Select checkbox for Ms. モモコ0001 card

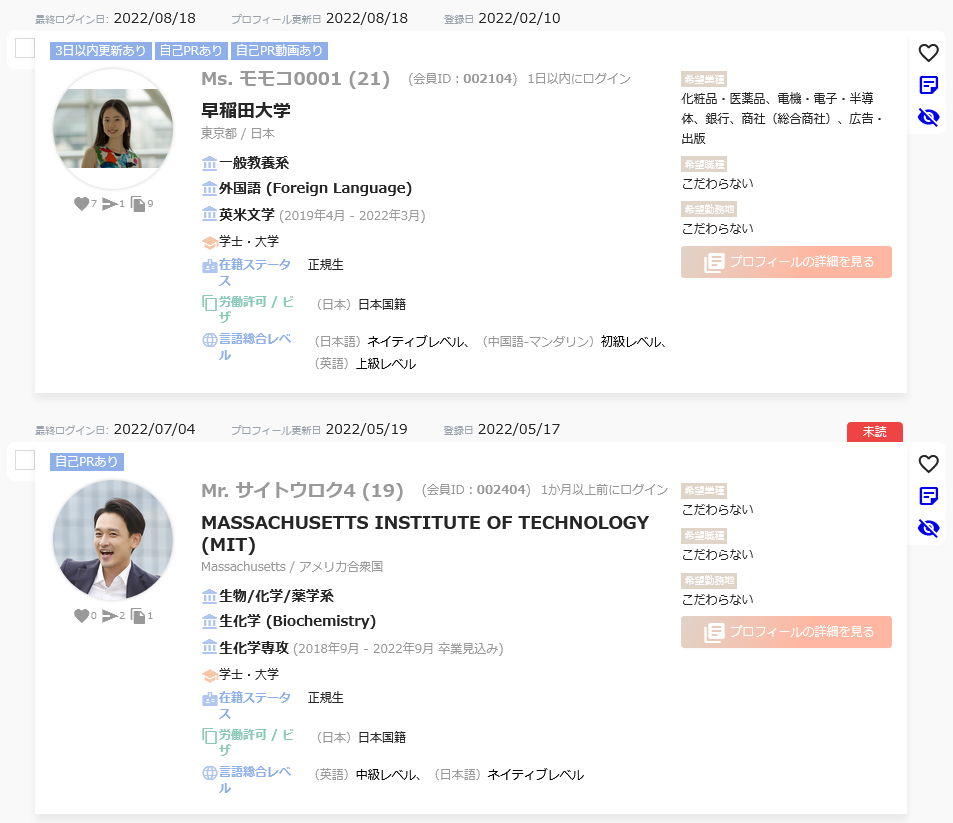pos(25,48)
